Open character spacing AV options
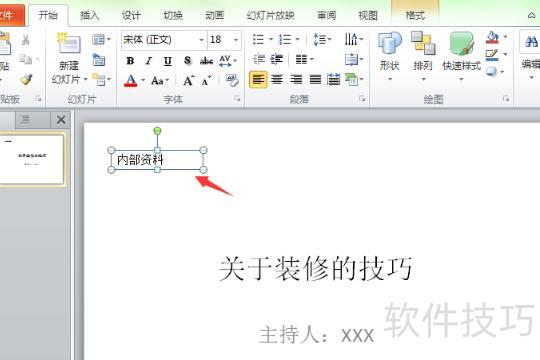This screenshot has height=360, width=540. (225, 61)
